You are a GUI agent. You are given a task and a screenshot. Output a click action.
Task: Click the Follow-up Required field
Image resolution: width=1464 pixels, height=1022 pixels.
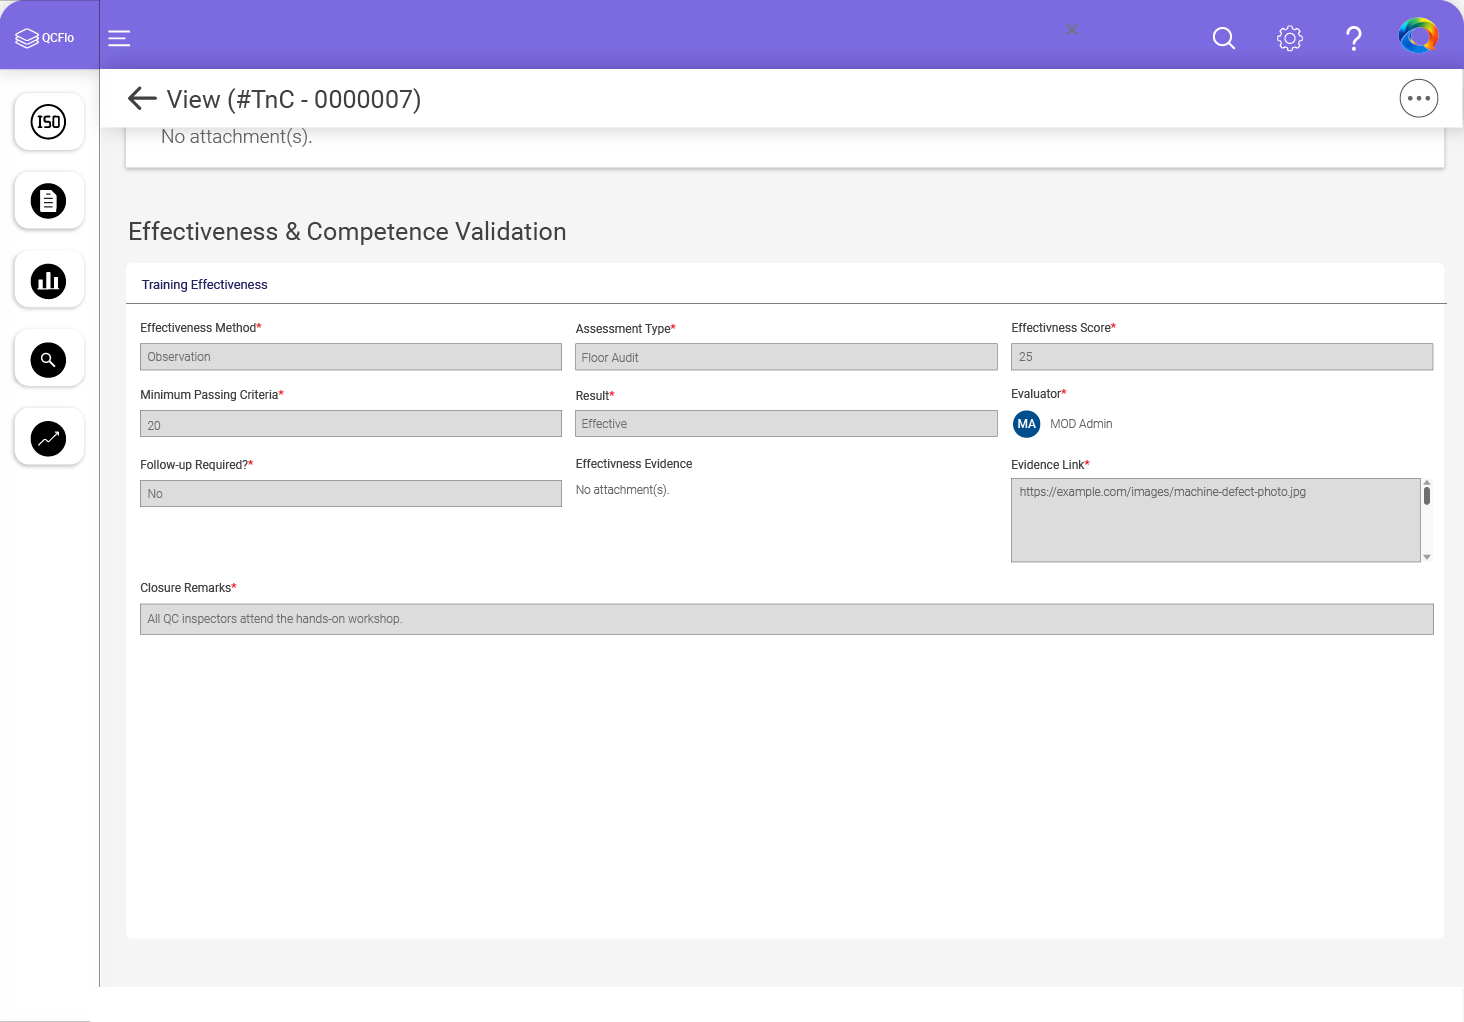click(351, 494)
